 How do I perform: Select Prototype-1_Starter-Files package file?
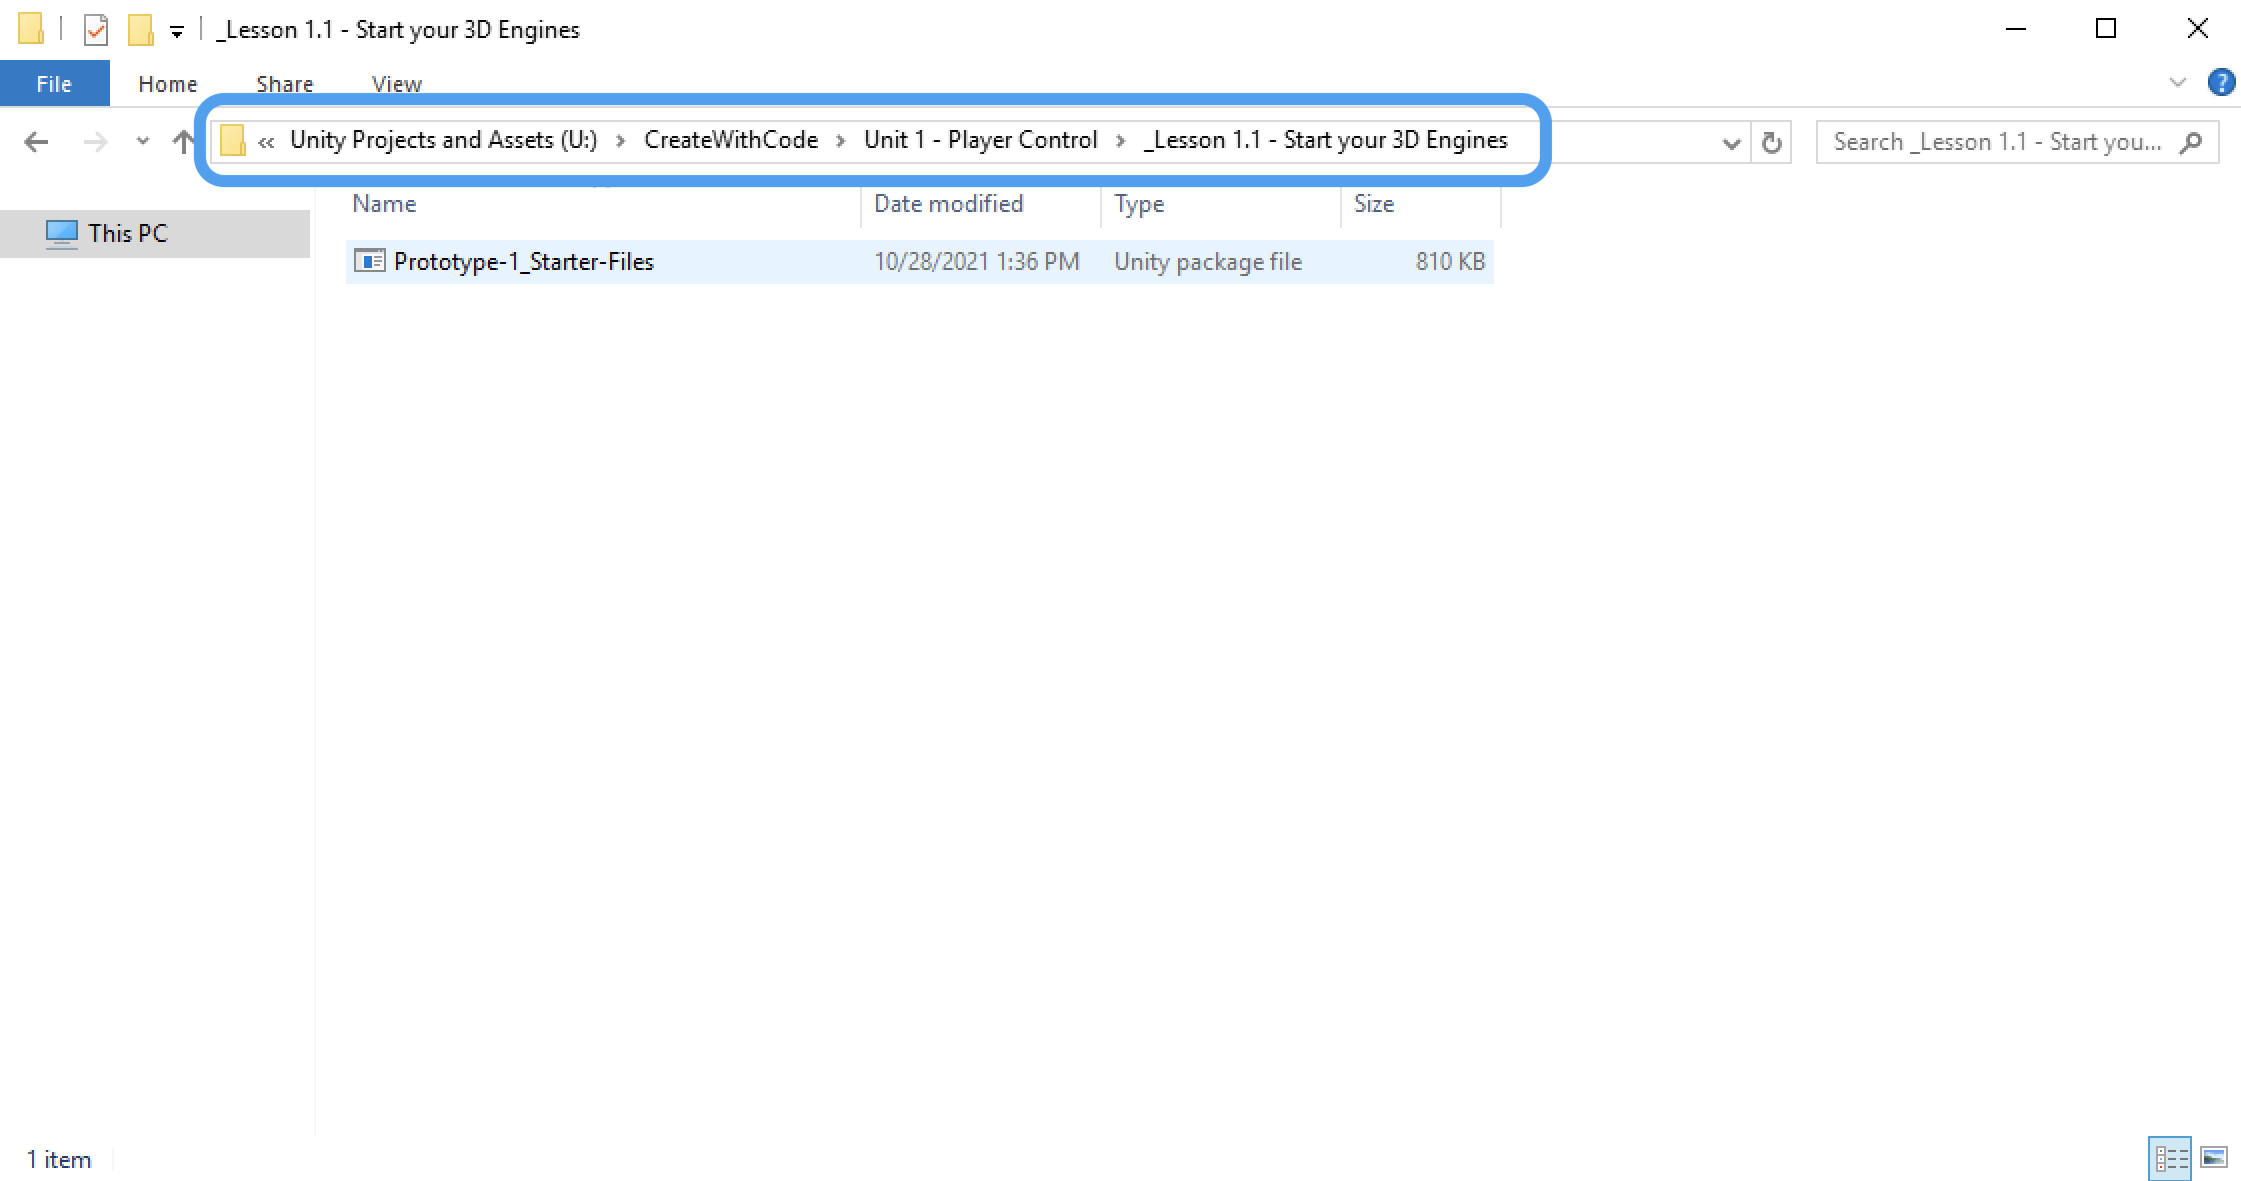523,262
